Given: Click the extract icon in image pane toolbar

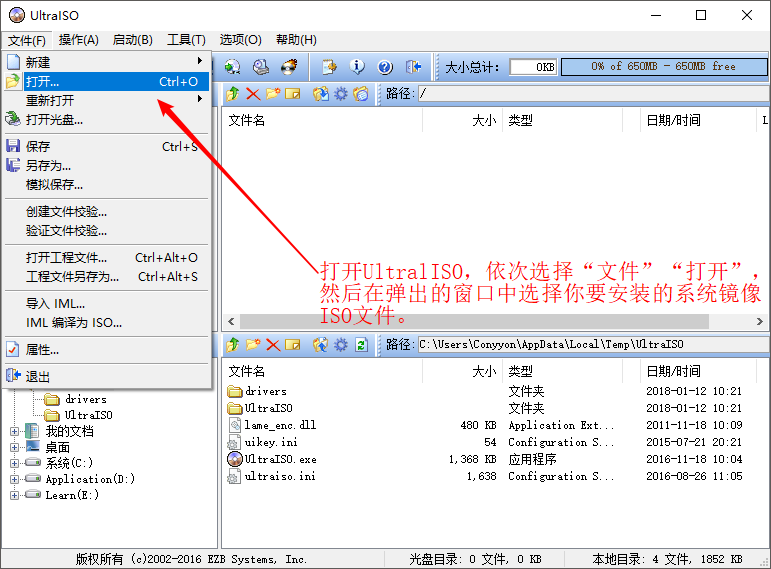Looking at the screenshot, I should pyautogui.click(x=321, y=93).
